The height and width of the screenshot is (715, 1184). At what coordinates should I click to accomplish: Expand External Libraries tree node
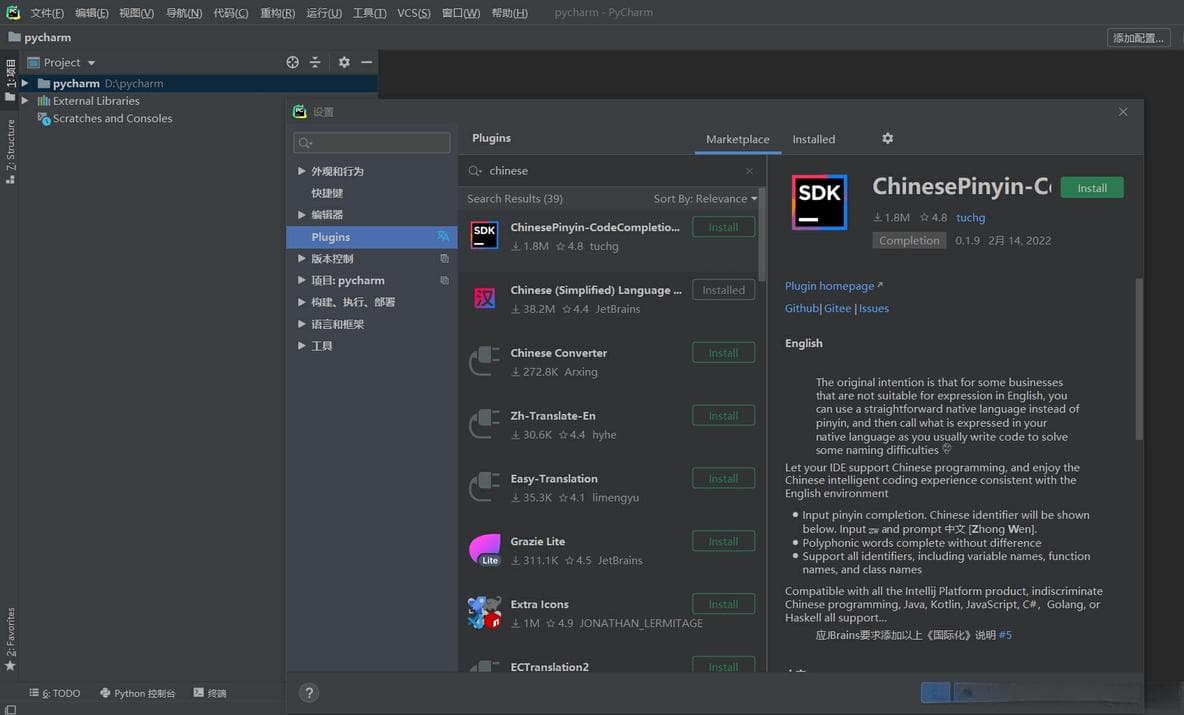click(25, 101)
